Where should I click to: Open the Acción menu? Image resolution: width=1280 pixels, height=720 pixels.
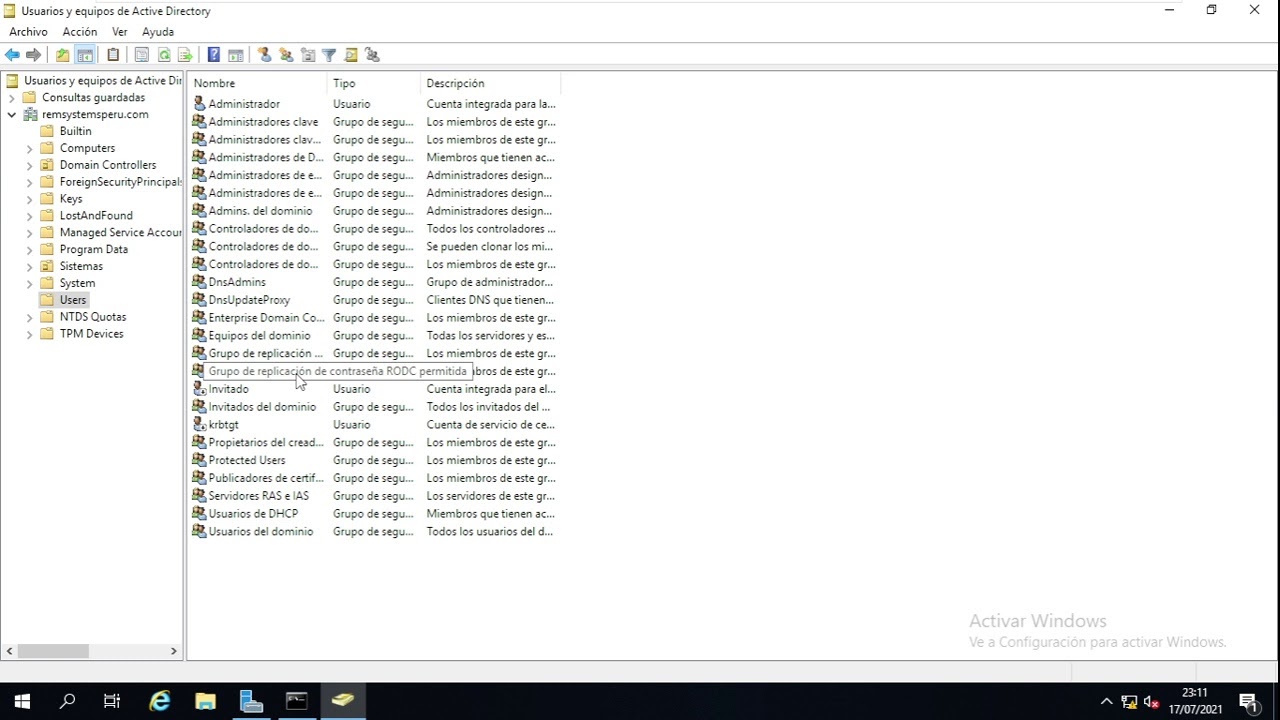tap(80, 32)
